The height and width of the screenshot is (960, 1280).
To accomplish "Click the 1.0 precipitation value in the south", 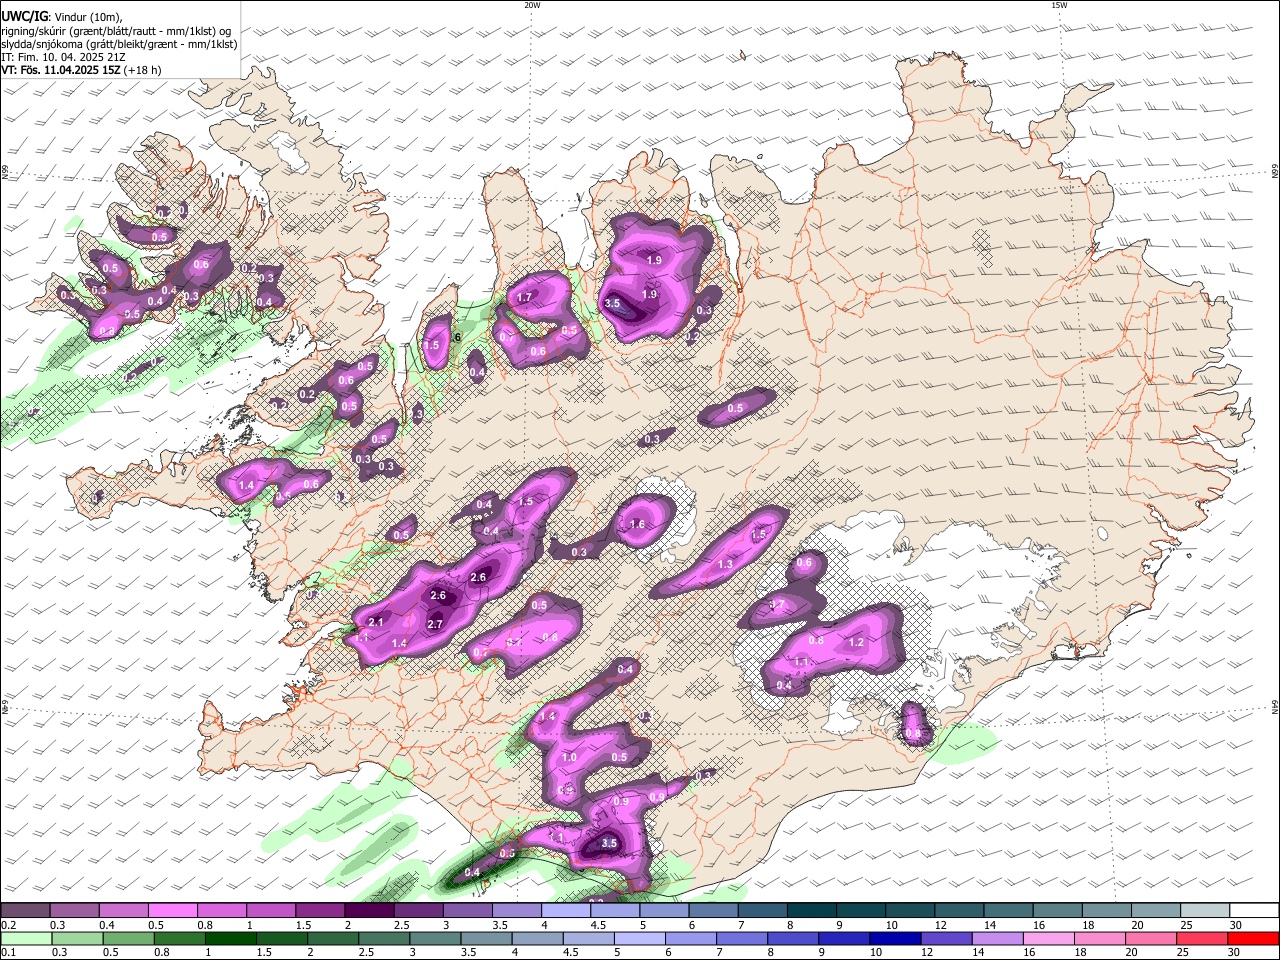I will tap(569, 758).
